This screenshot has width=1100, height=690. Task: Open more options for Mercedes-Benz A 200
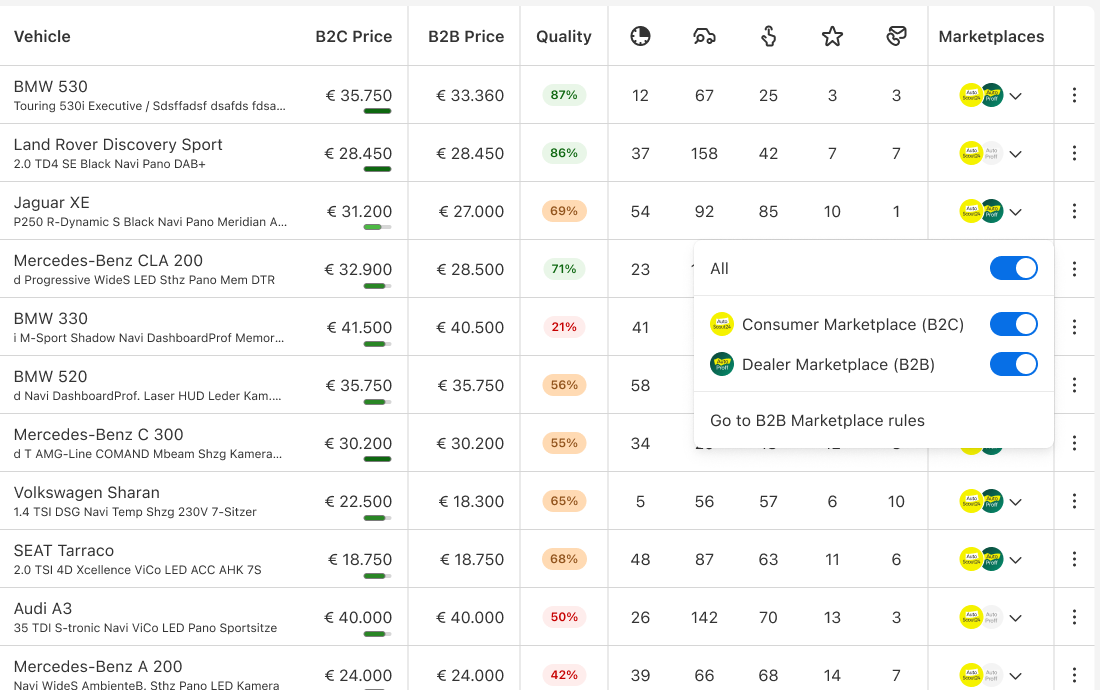pos(1074,675)
